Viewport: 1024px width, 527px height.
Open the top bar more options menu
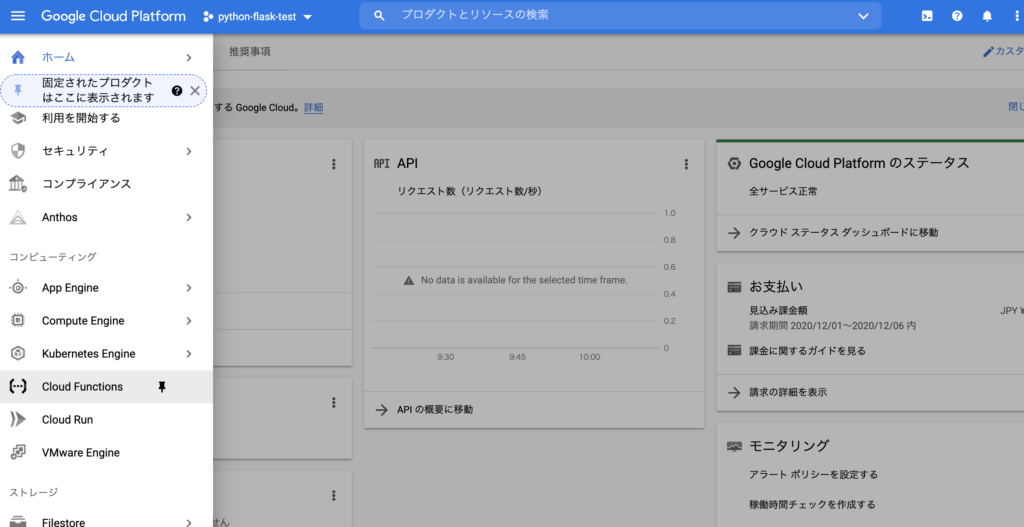click(x=1017, y=16)
